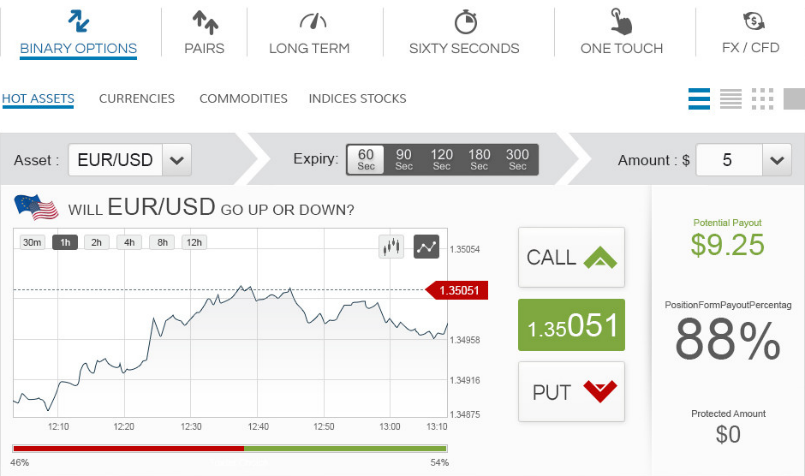Expand the EUR/USD asset dropdown
Image resolution: width=805 pixels, height=476 pixels.
pos(177,160)
